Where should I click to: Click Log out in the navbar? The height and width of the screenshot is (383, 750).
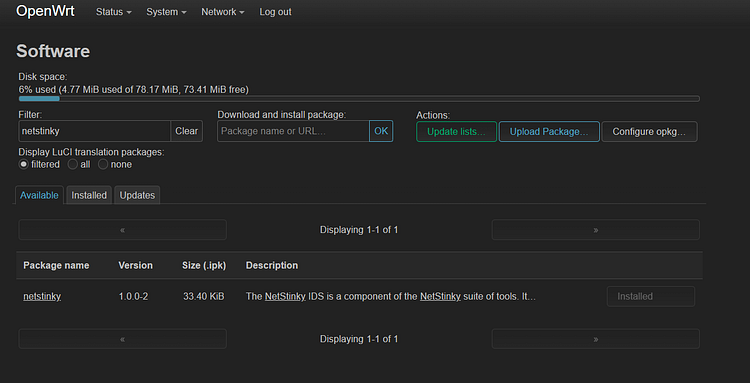coord(275,12)
